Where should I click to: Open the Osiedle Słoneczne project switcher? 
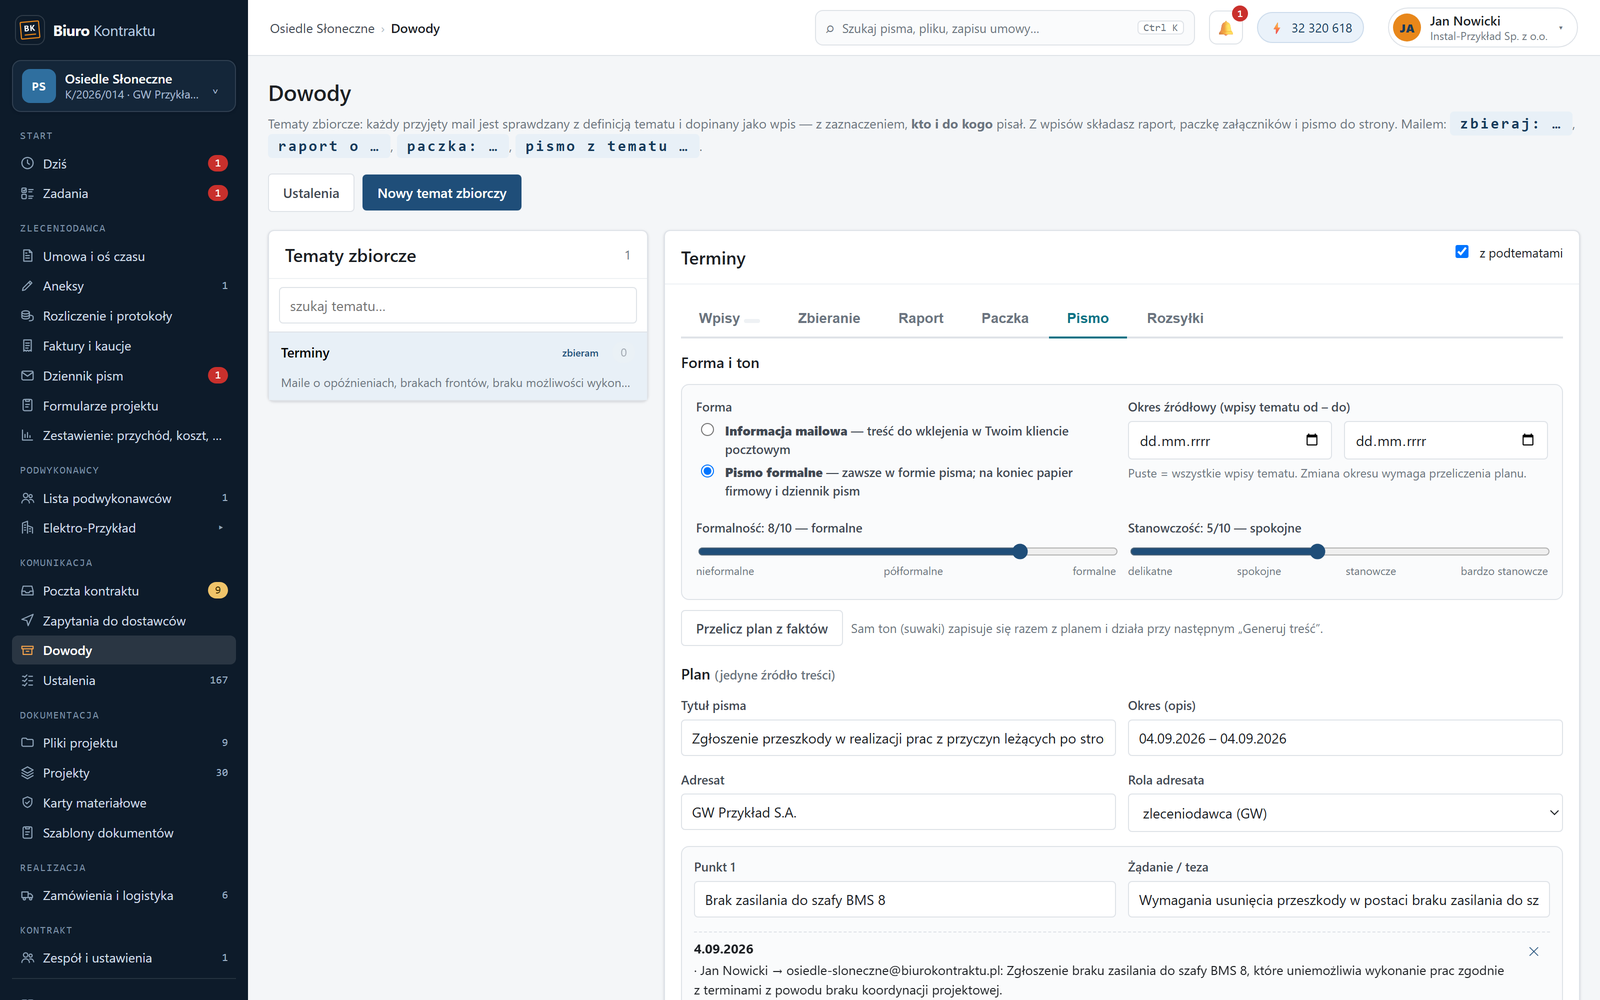(124, 86)
